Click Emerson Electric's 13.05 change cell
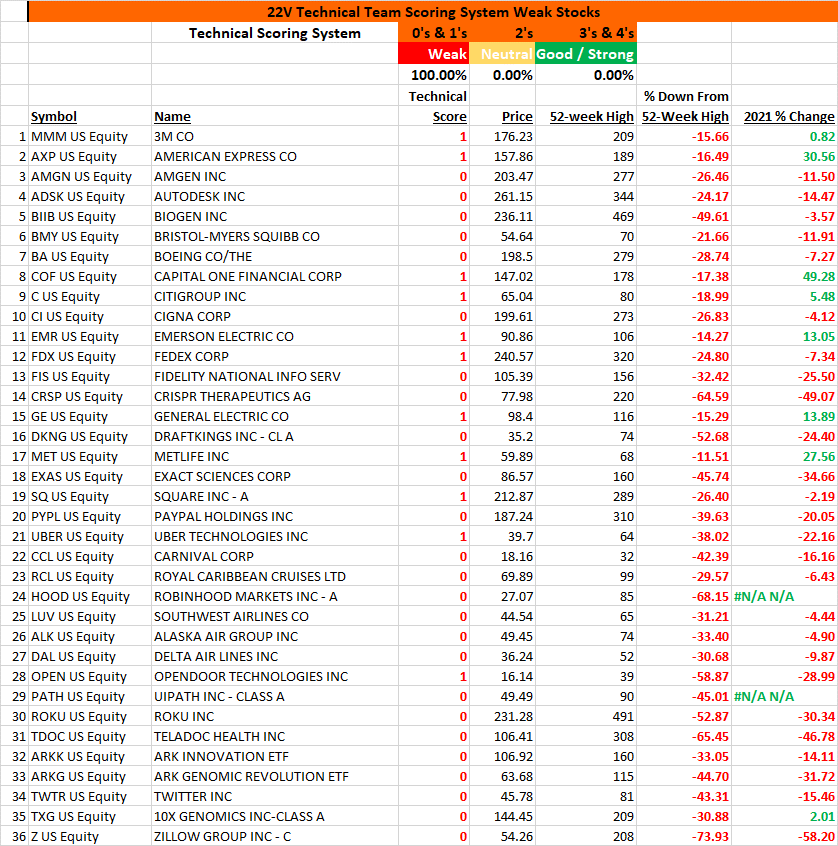Viewport: 838px width, 846px height. (785, 336)
